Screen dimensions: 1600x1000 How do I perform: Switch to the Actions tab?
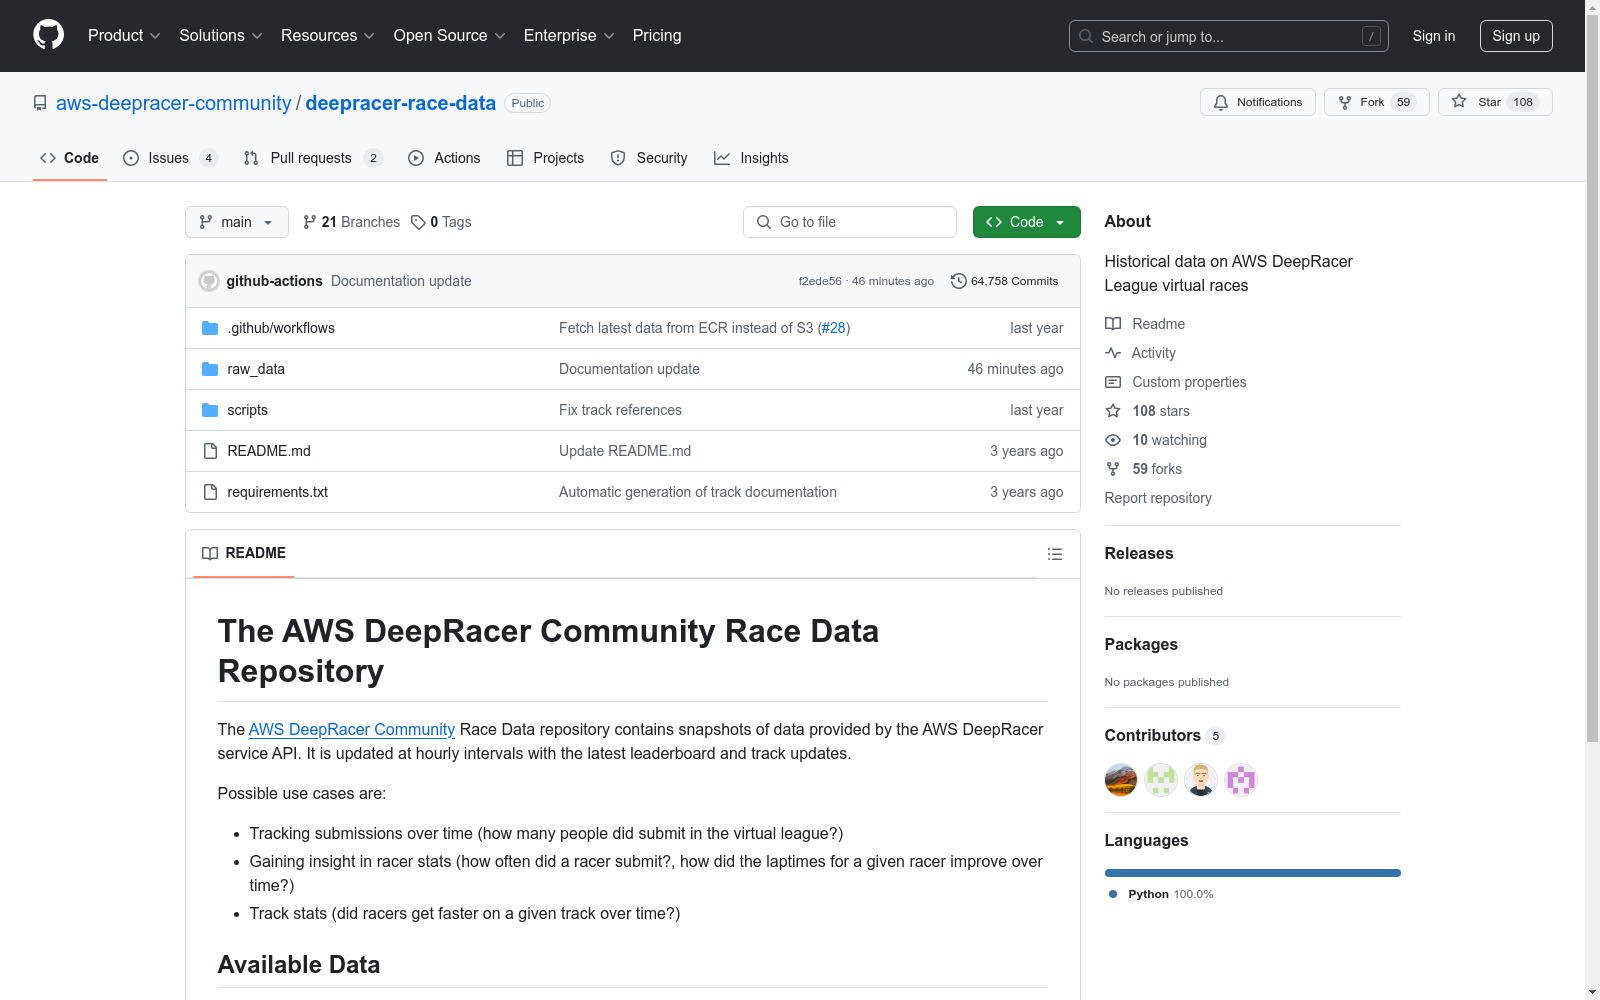[x=445, y=158]
